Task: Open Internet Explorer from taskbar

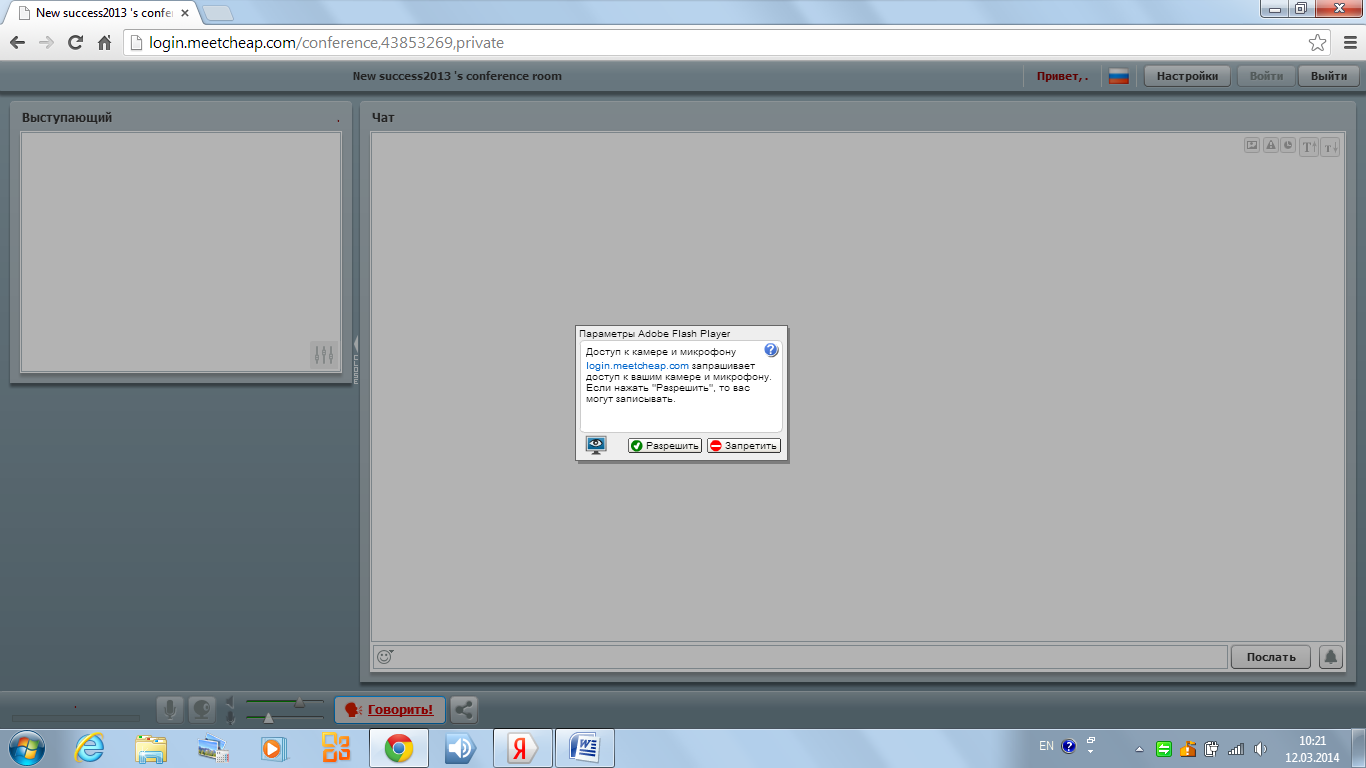Action: tap(90, 748)
